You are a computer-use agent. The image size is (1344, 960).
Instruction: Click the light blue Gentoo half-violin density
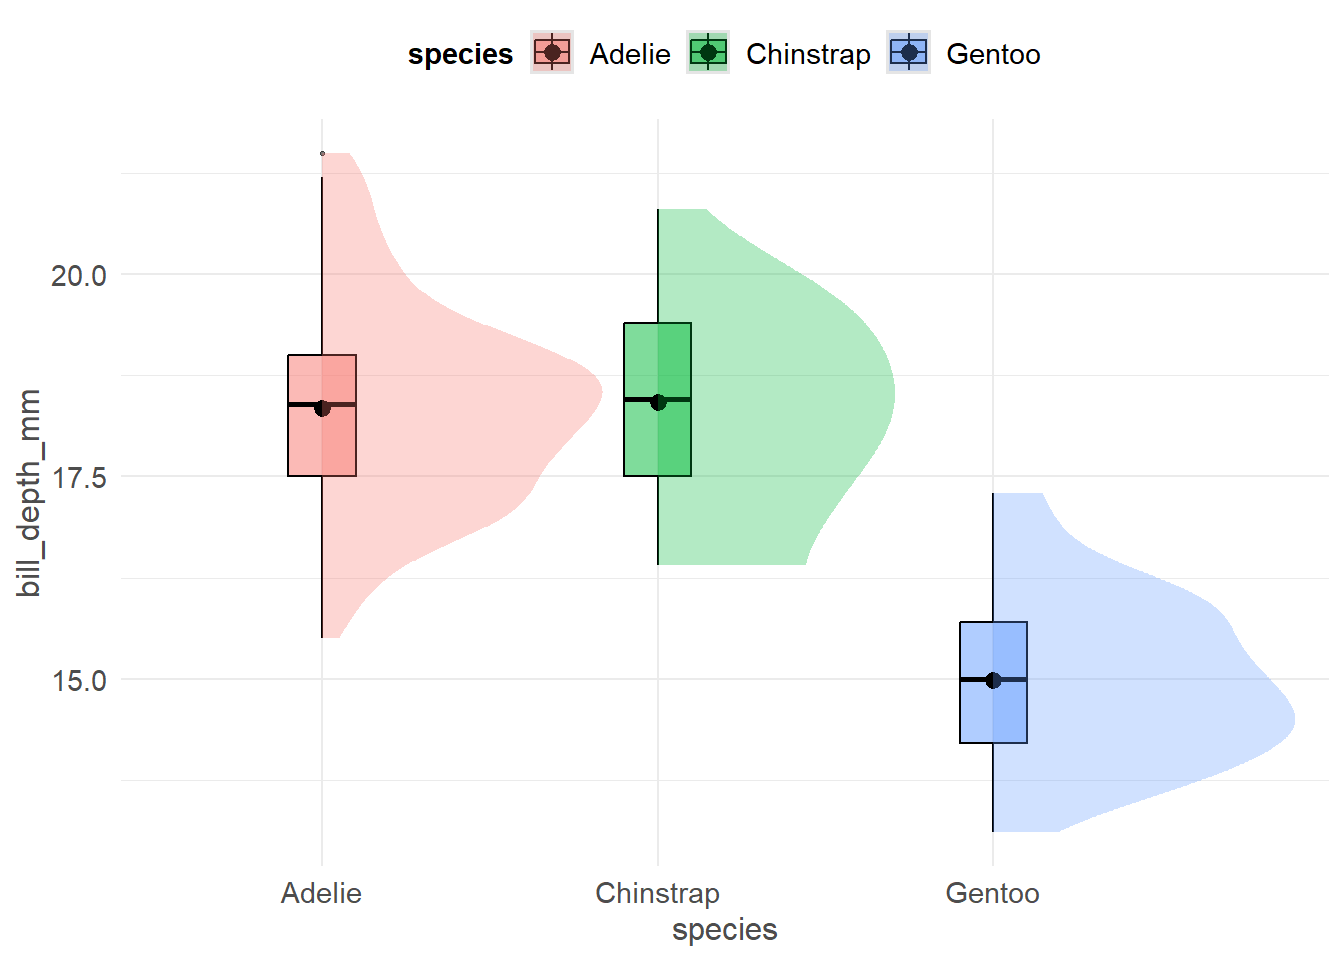[1150, 700]
